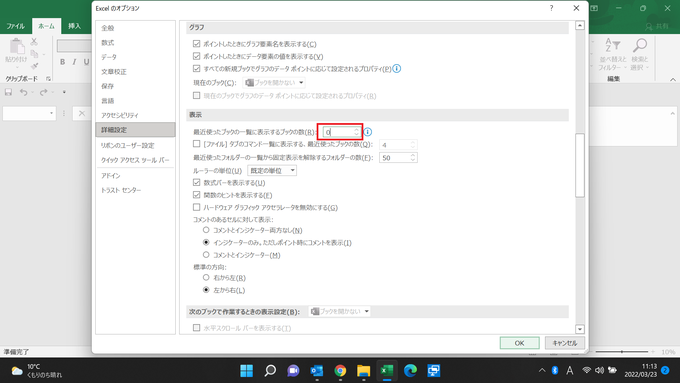Image resolution: width=680 pixels, height=383 pixels.
Task: Toggle show data point values on hover checkbox
Action: click(x=196, y=56)
